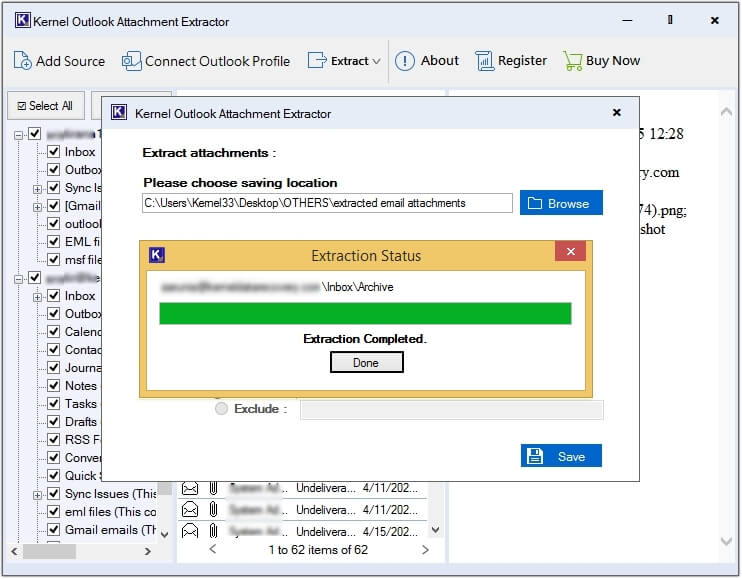Uncheck the EML files folder checkbox
Viewport: 742px width, 579px height.
(x=54, y=242)
